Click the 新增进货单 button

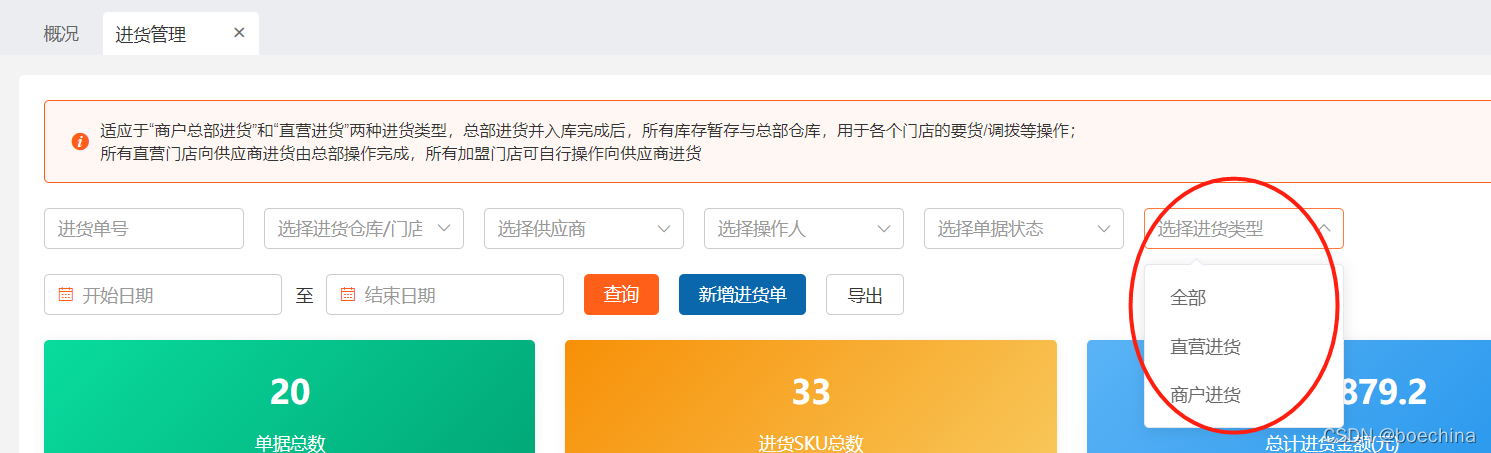click(742, 294)
